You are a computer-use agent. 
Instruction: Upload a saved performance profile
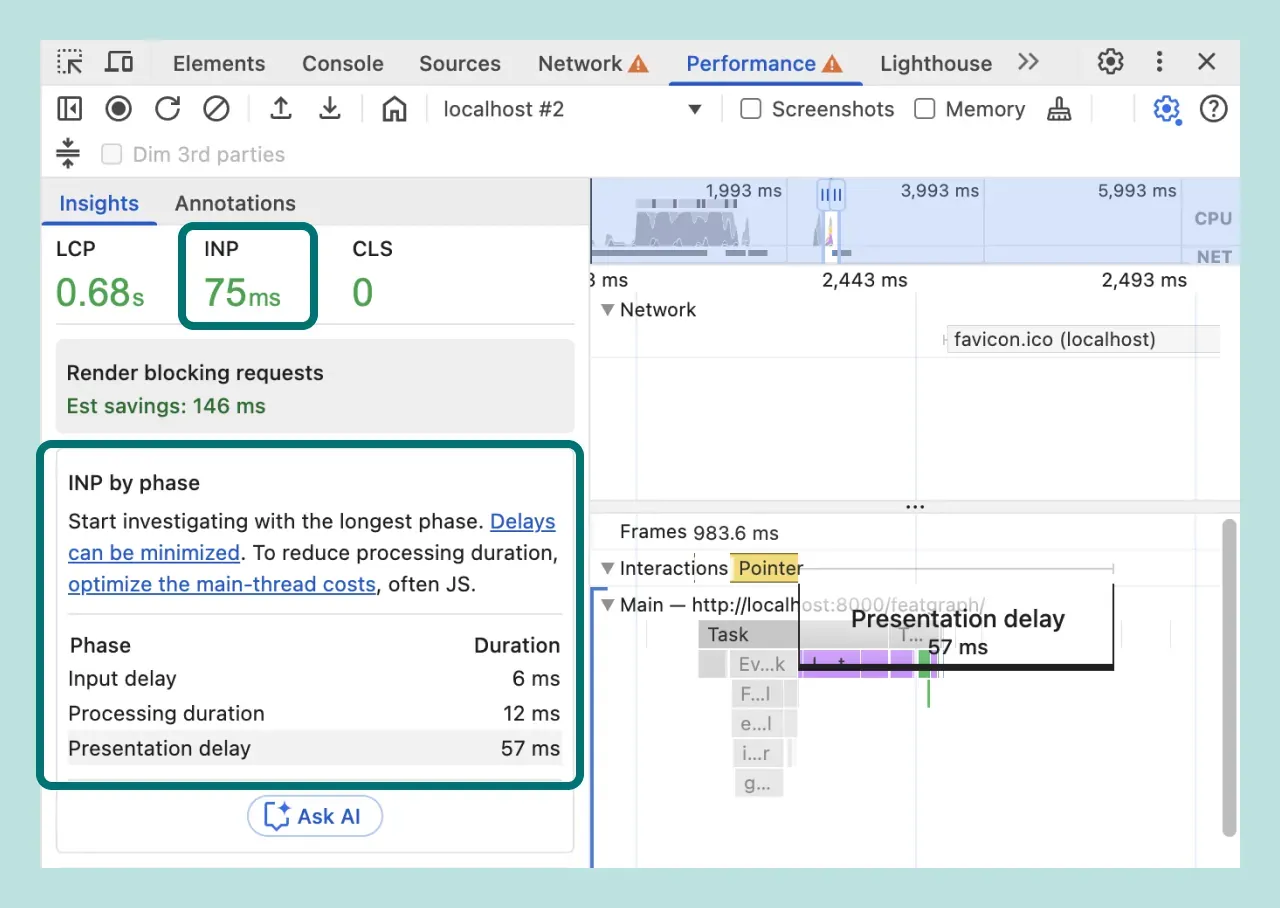280,109
